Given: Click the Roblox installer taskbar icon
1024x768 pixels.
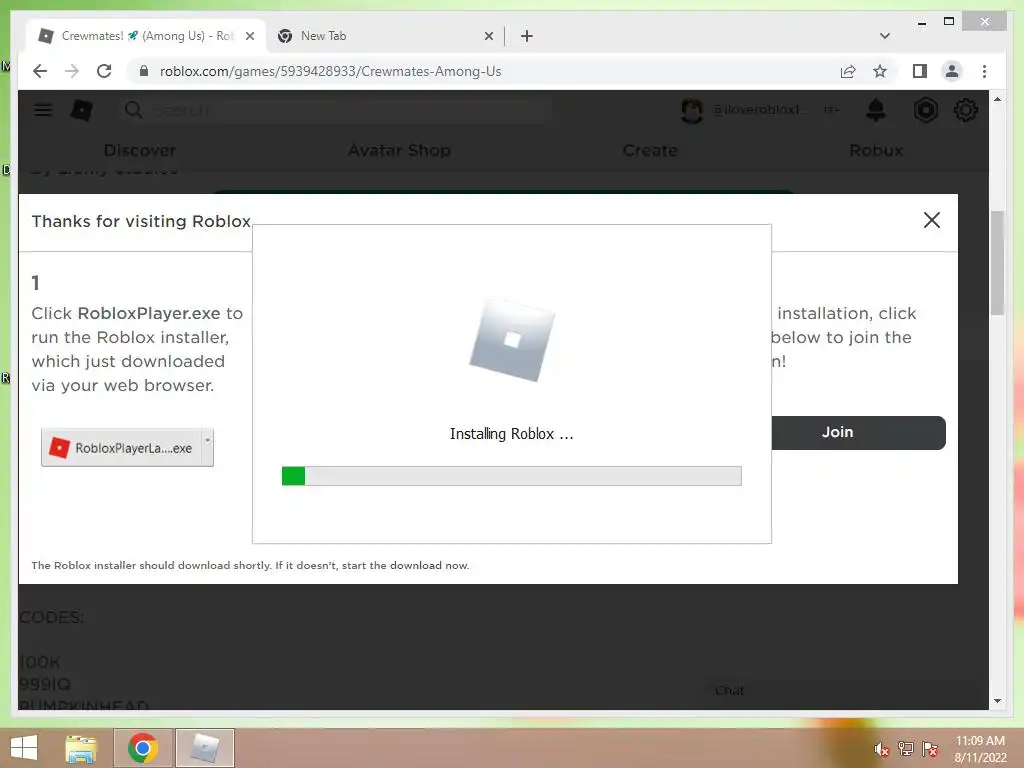Looking at the screenshot, I should point(204,748).
